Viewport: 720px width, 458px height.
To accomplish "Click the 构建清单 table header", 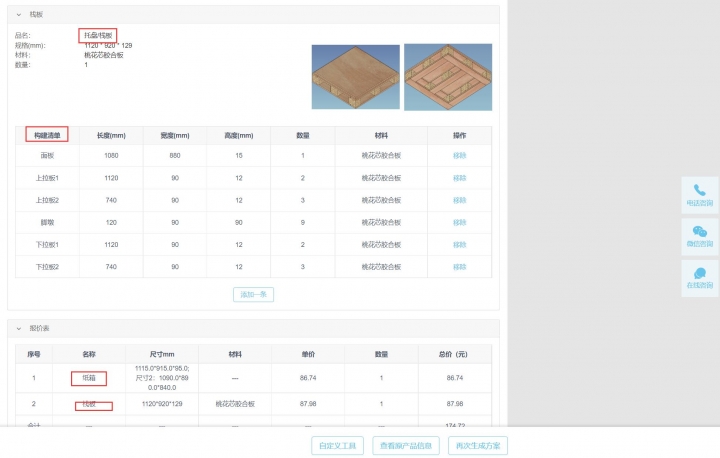I will (x=47, y=134).
